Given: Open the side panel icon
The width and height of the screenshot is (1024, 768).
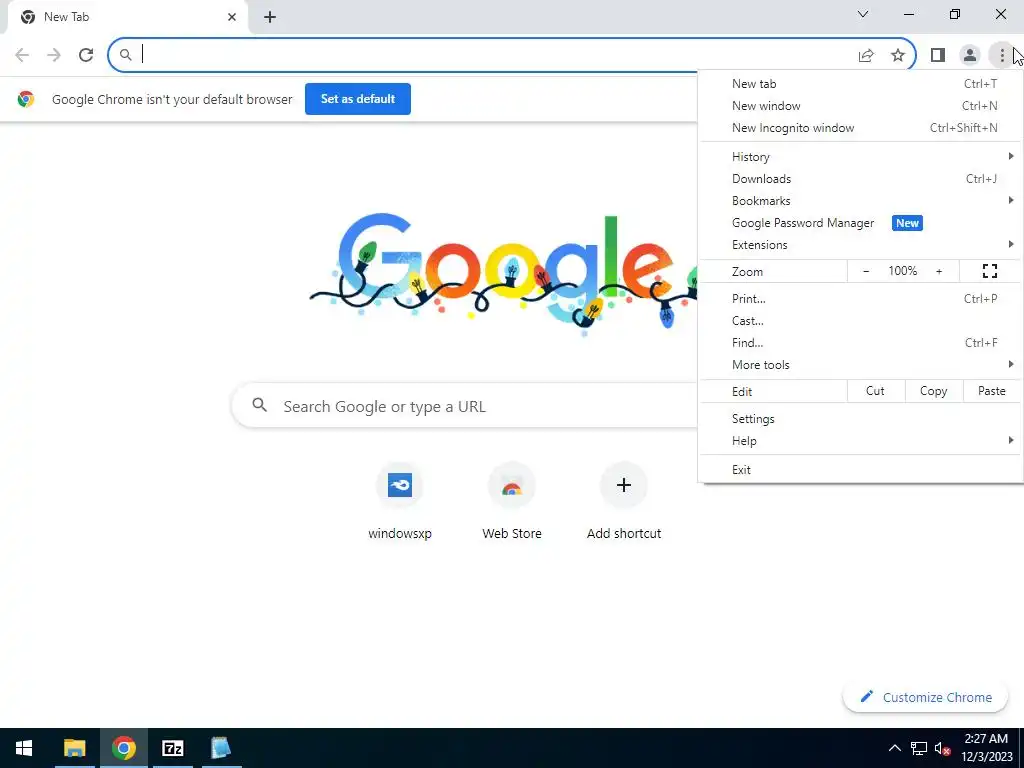Looking at the screenshot, I should click(938, 55).
